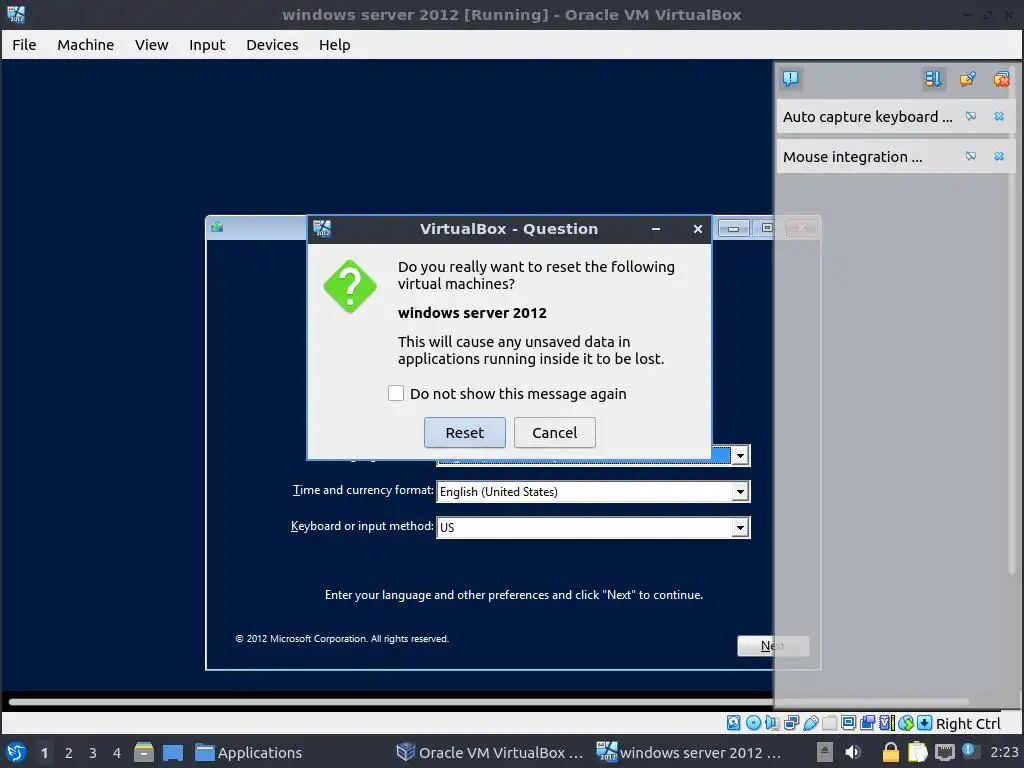
Task: Confirm with the Reset button
Action: coord(464,432)
